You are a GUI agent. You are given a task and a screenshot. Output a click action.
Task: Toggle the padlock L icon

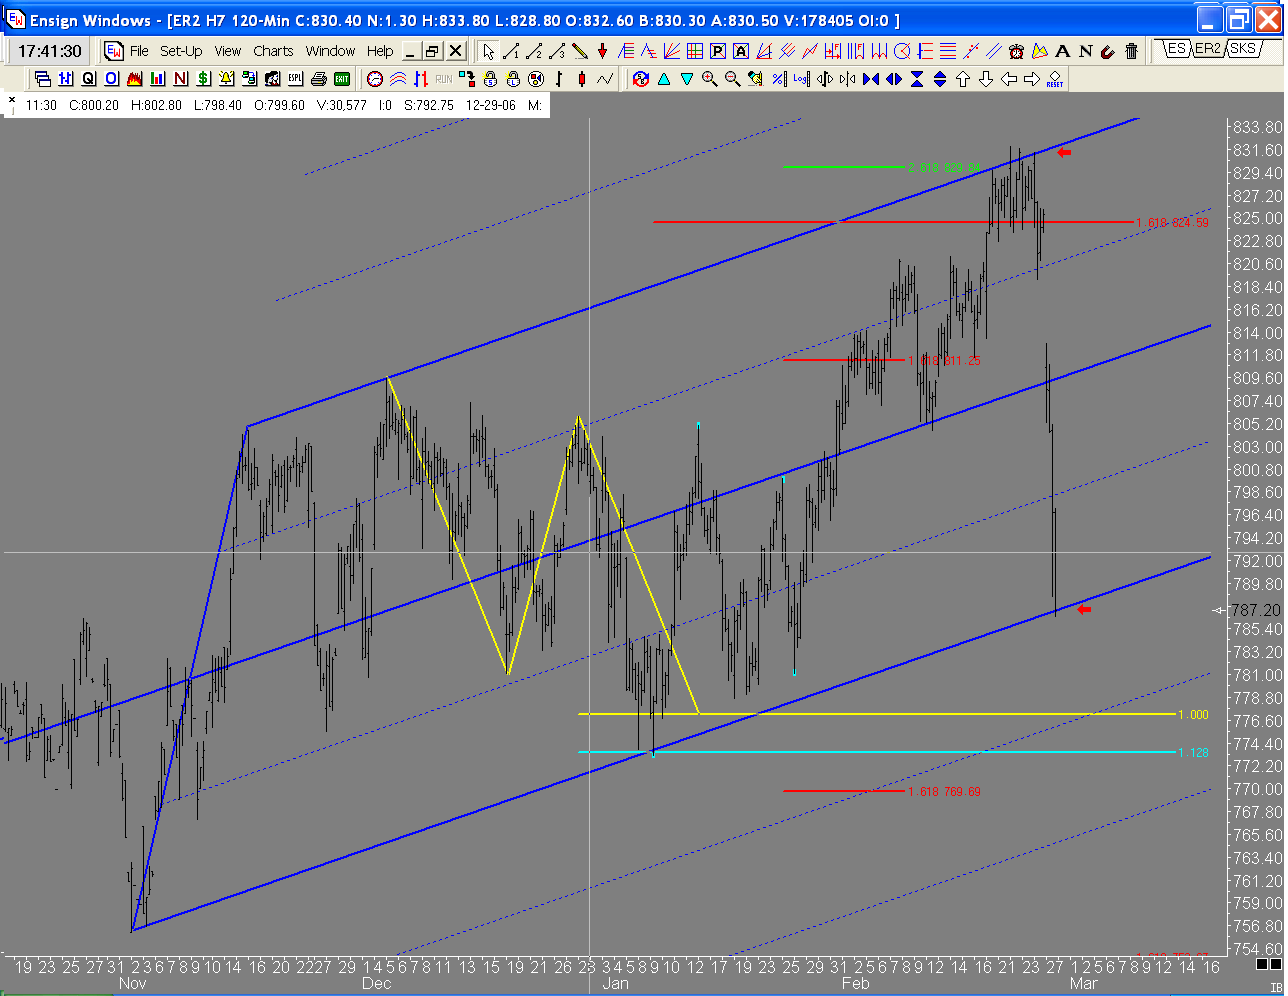[x=514, y=79]
